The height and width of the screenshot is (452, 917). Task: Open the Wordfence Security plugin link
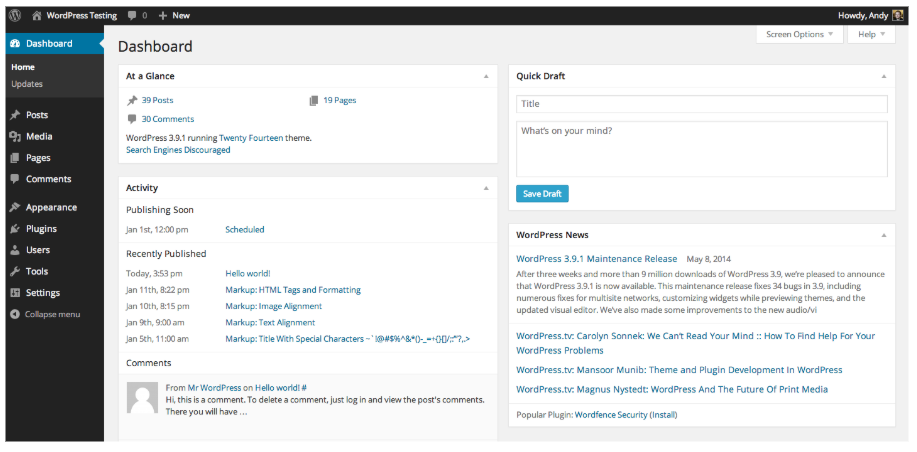[611, 415]
